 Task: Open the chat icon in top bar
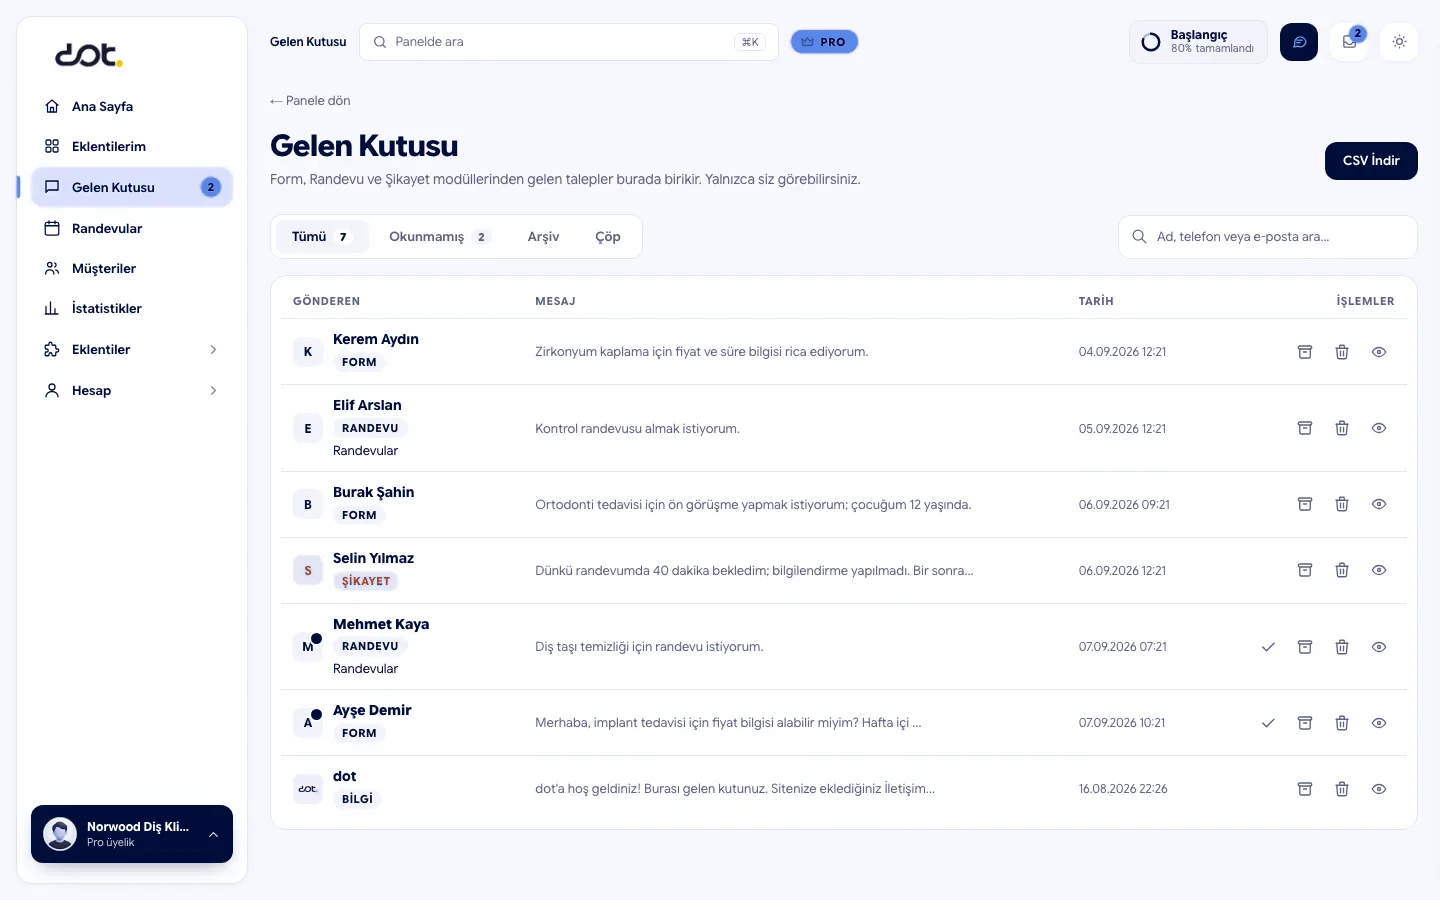1299,42
